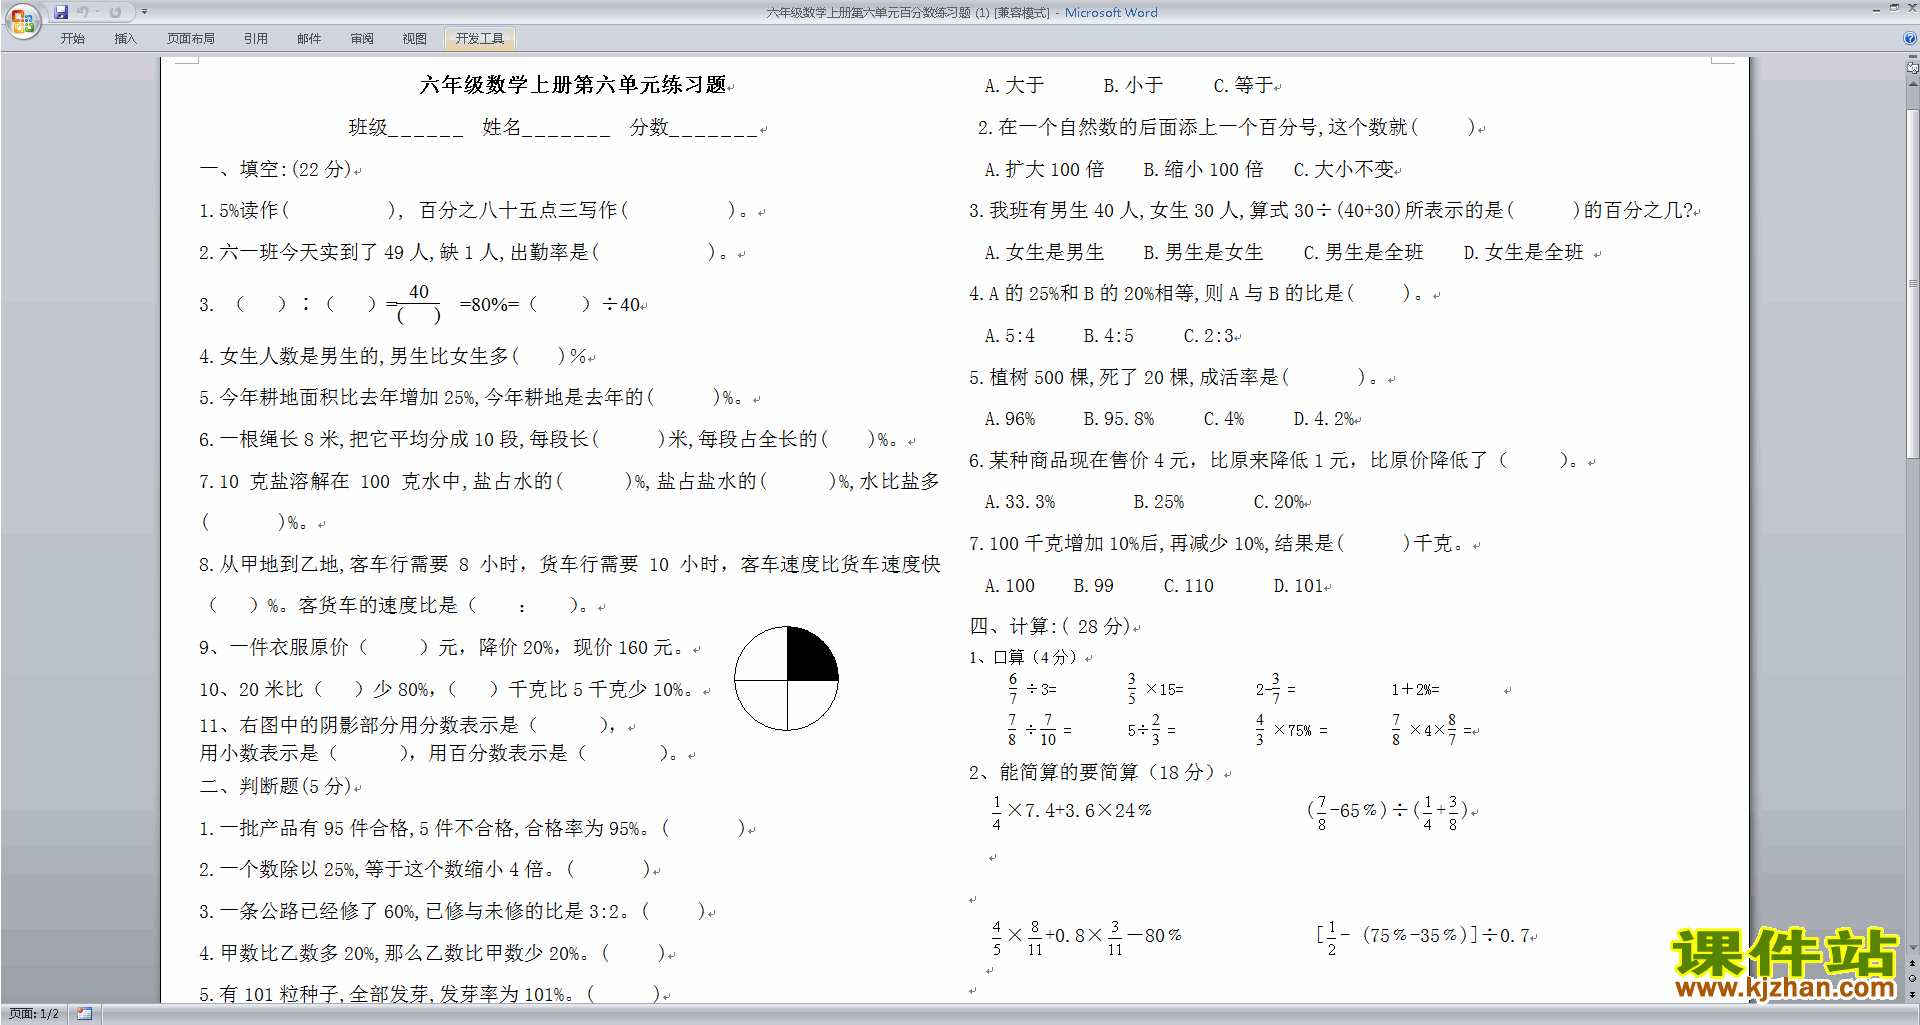This screenshot has width=1920, height=1025.
Task: Click option C.男生是全班
Action: pos(1363,252)
